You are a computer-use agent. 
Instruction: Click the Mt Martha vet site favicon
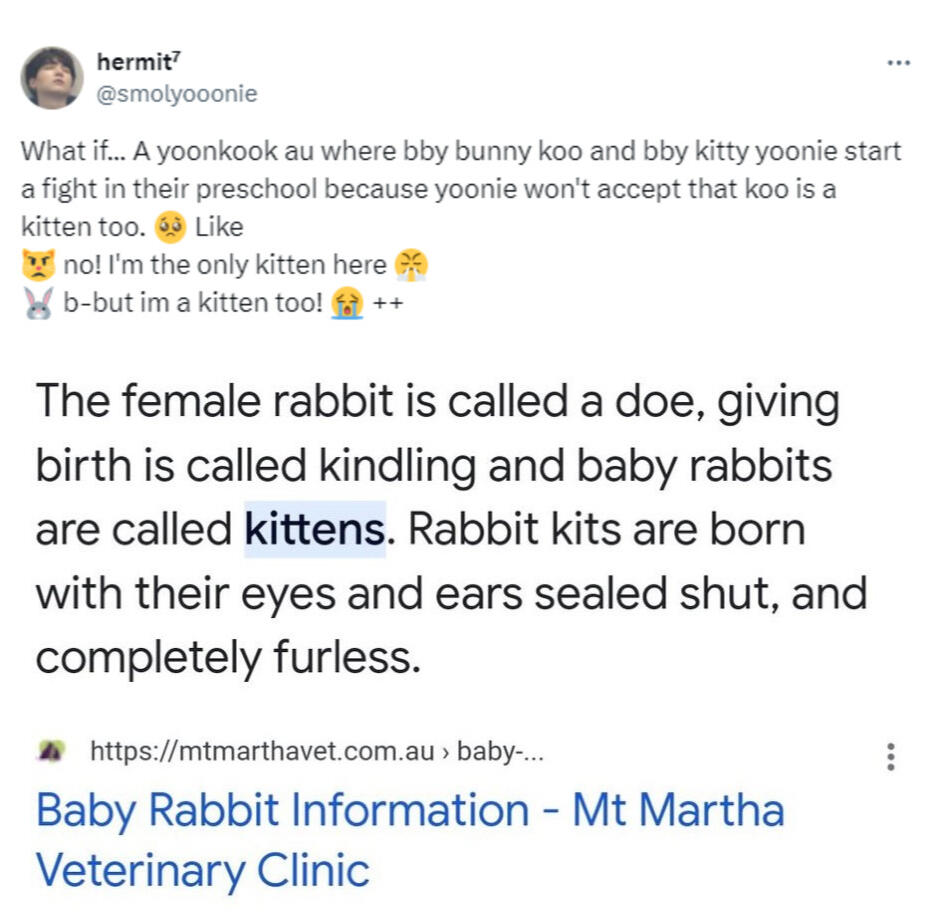49,750
